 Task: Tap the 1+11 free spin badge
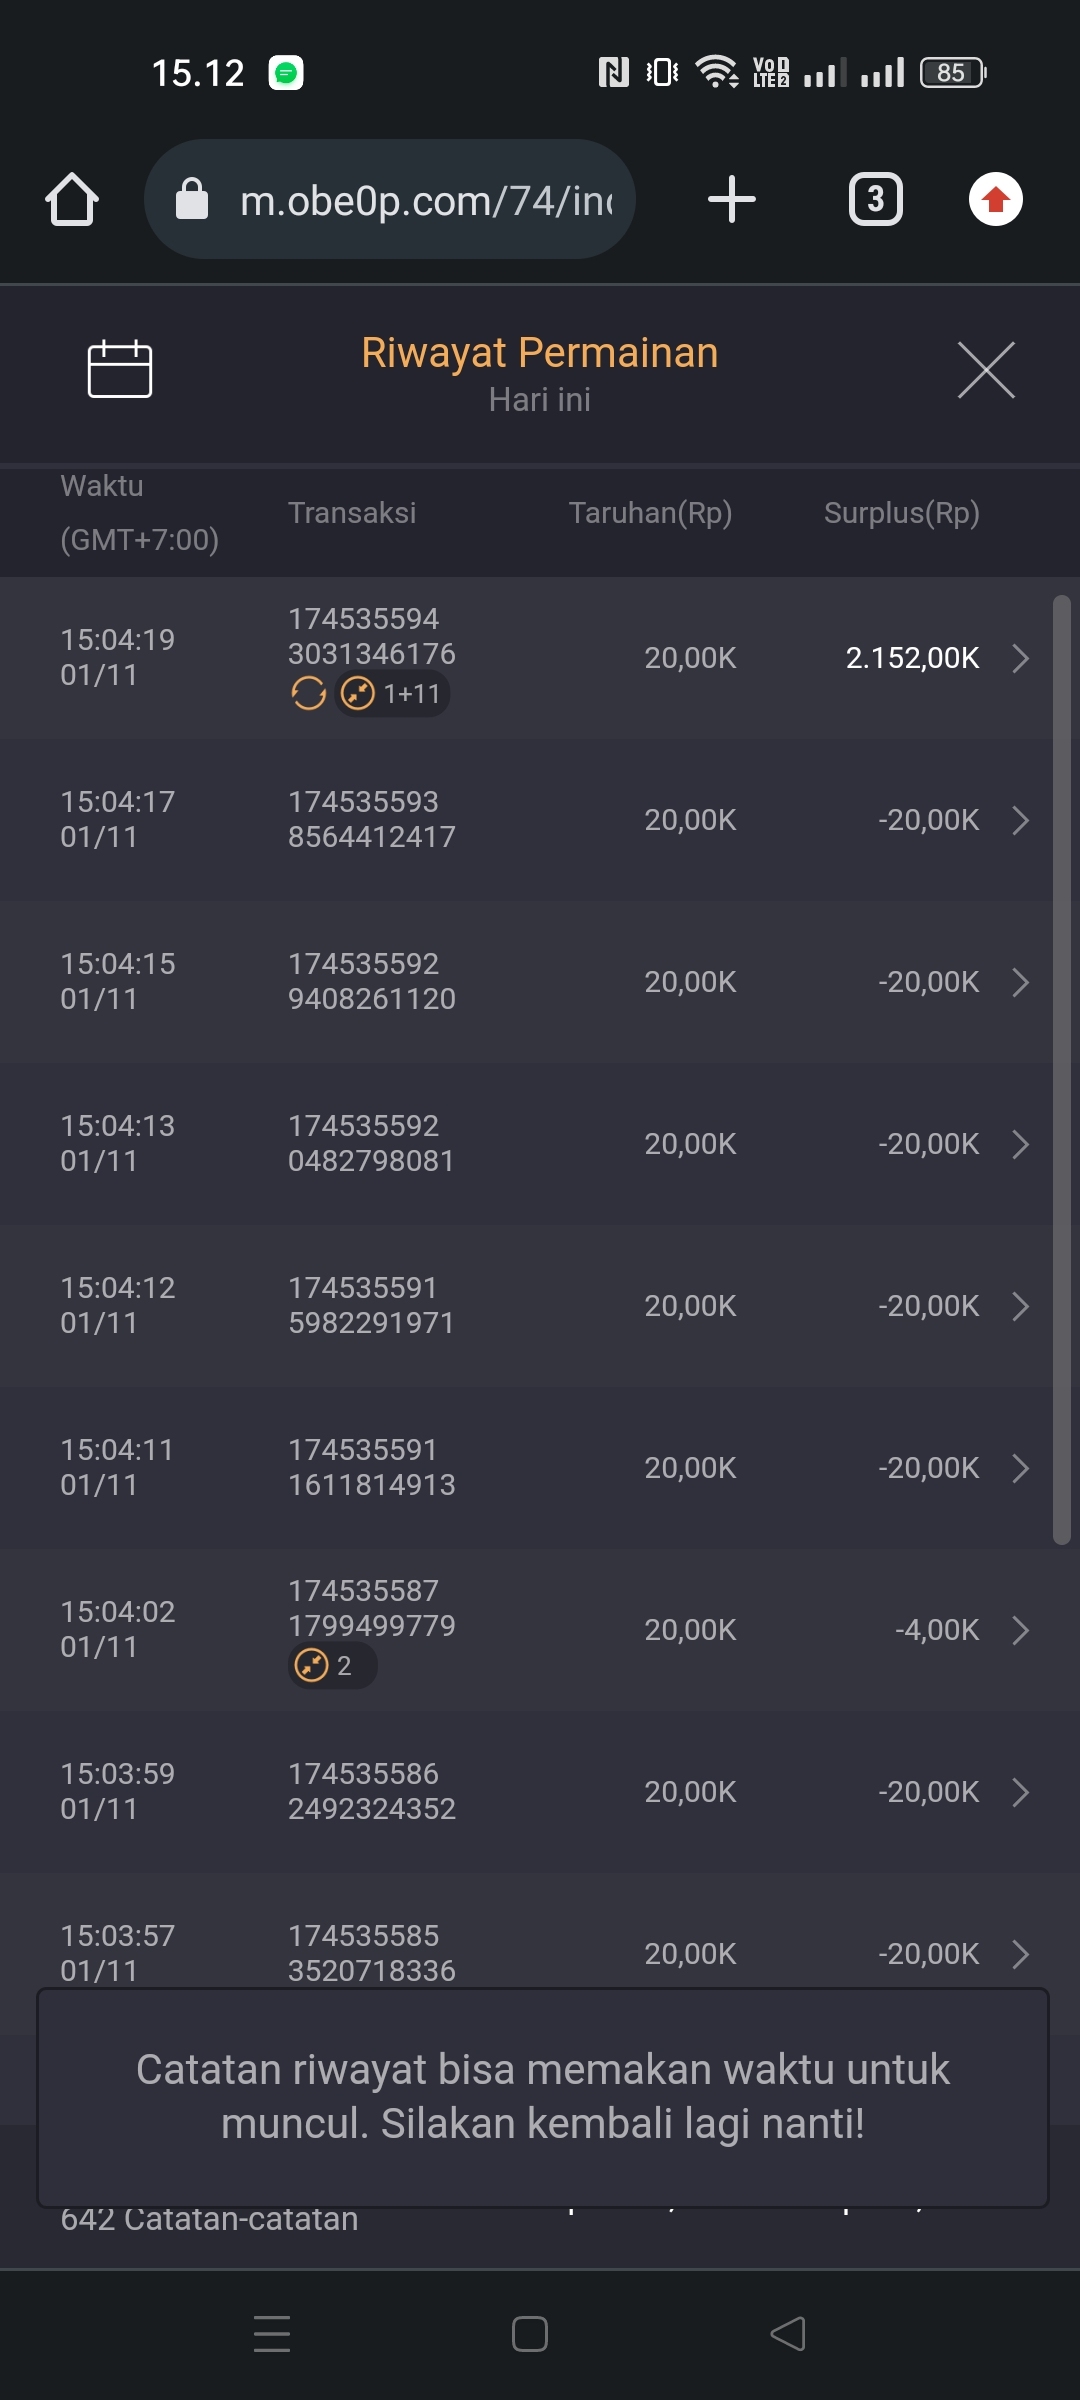tap(394, 693)
